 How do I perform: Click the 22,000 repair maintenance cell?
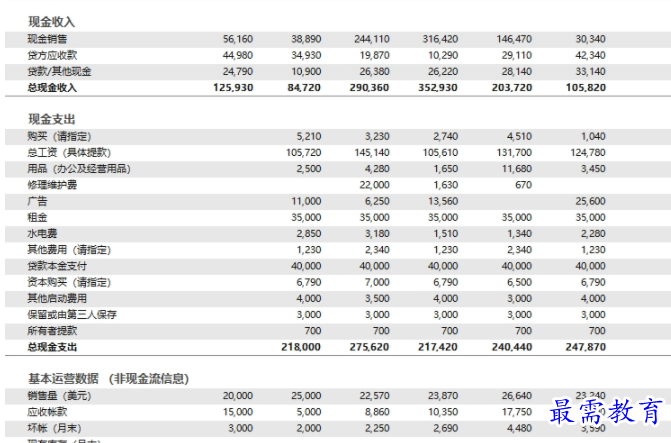point(374,185)
